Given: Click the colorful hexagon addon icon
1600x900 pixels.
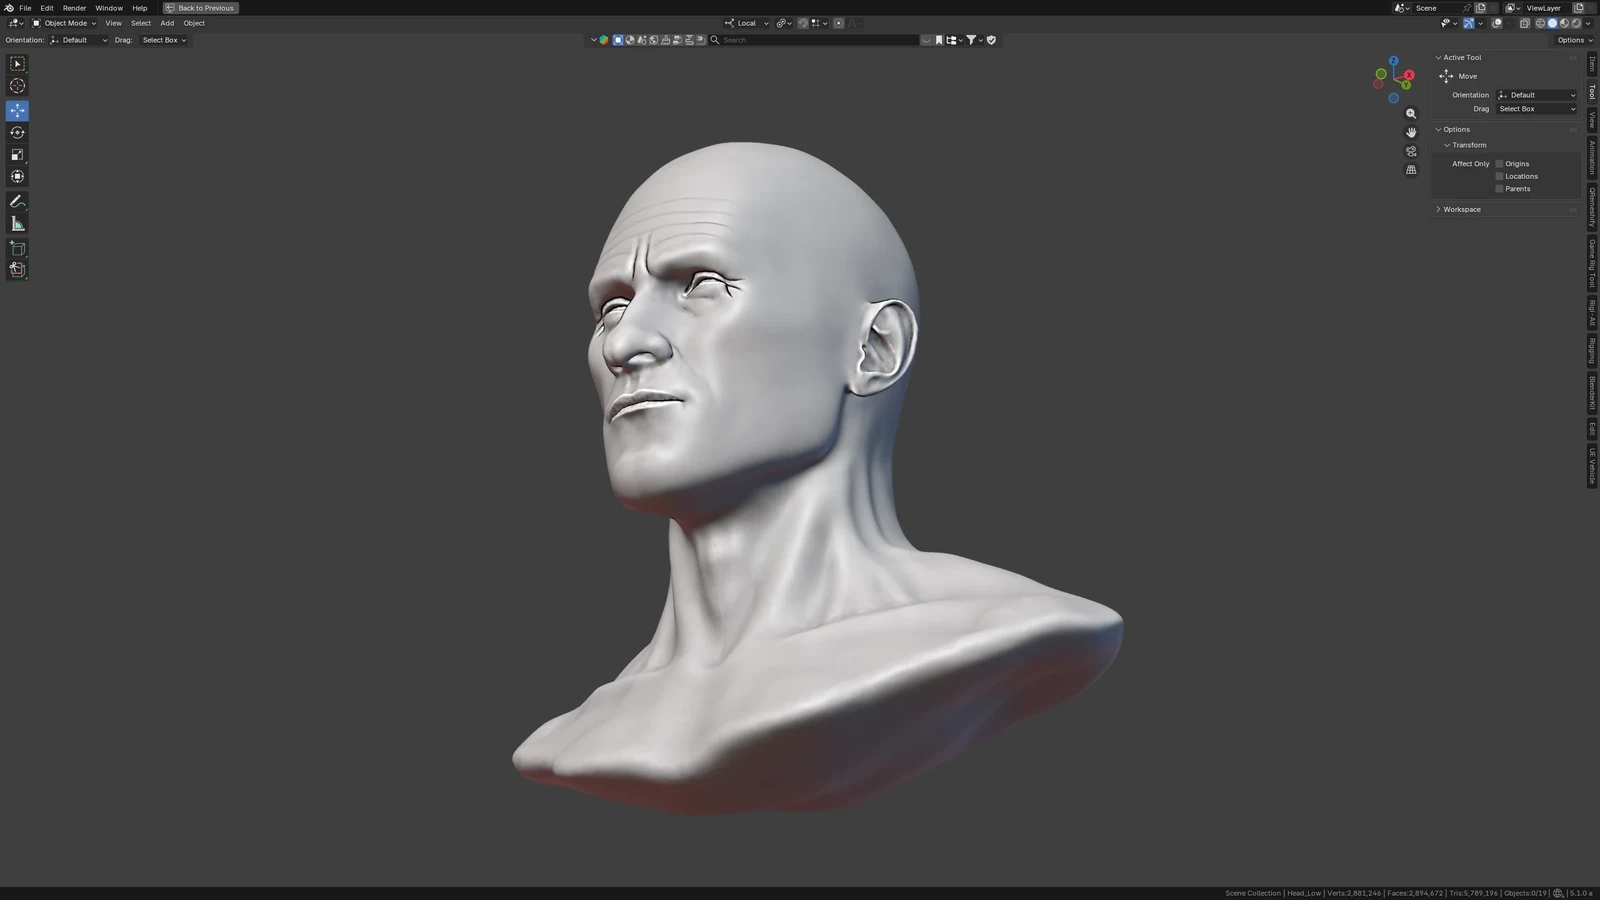Looking at the screenshot, I should [x=604, y=40].
